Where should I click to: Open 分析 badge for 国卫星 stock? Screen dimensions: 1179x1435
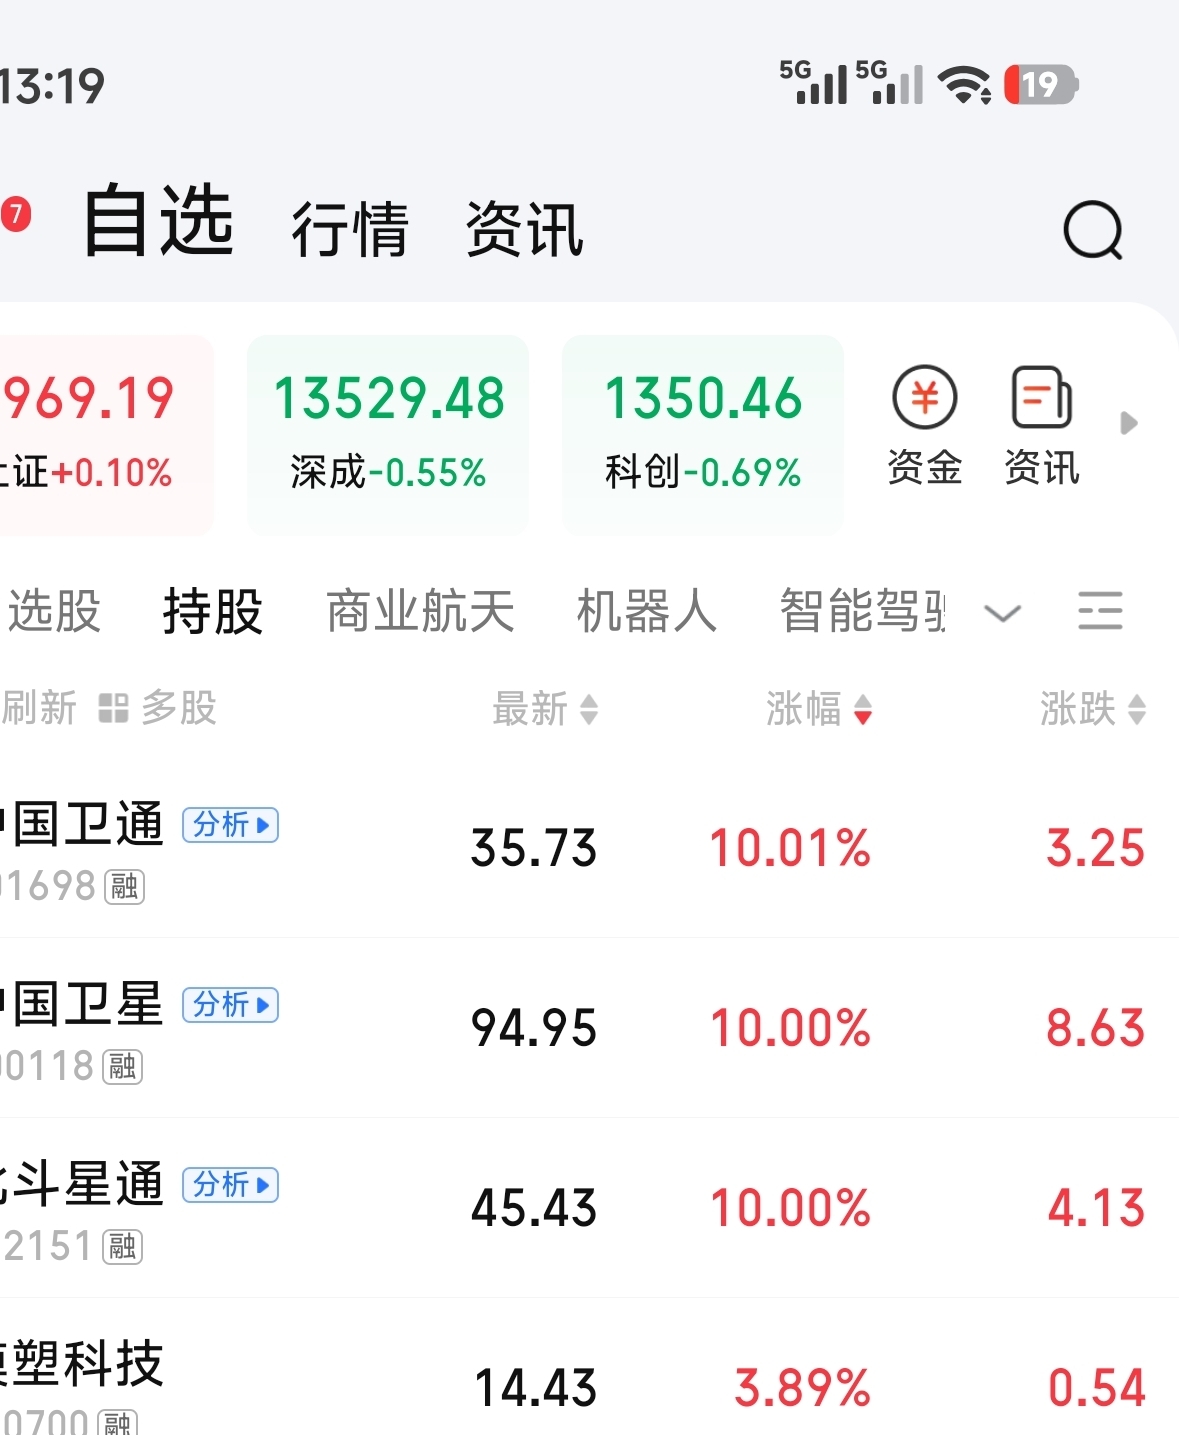(x=230, y=1005)
